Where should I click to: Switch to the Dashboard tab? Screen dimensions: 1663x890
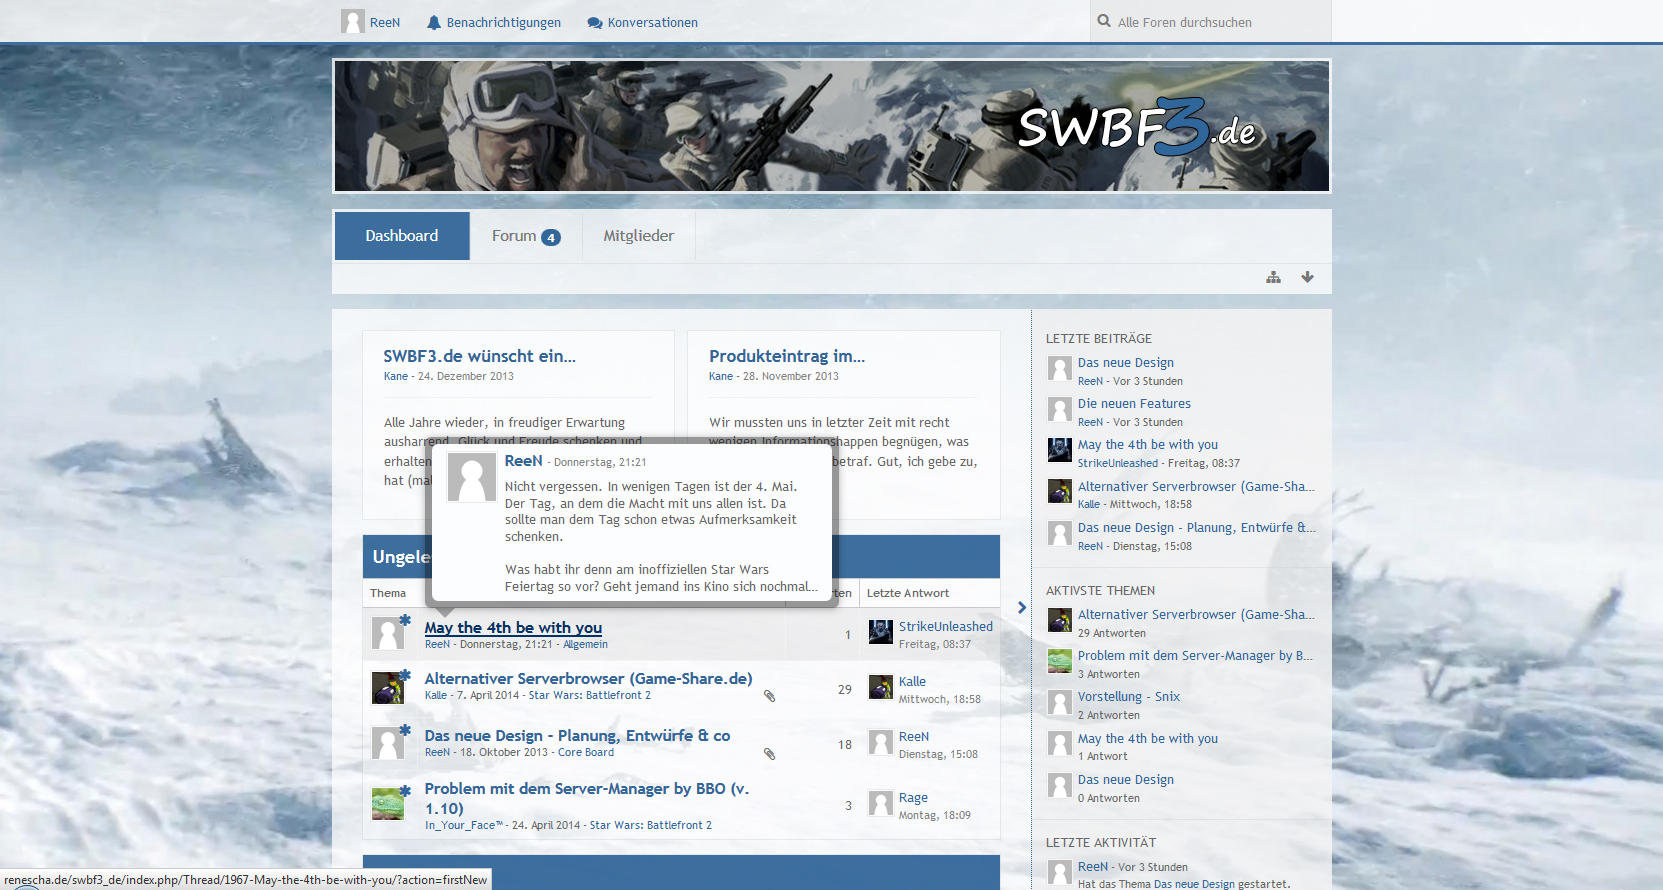402,236
